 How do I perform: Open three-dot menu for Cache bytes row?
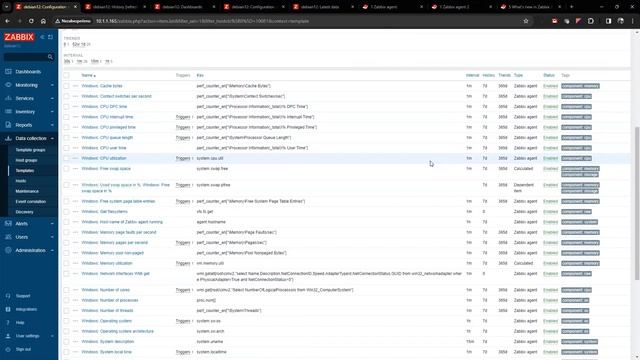(x=75, y=86)
